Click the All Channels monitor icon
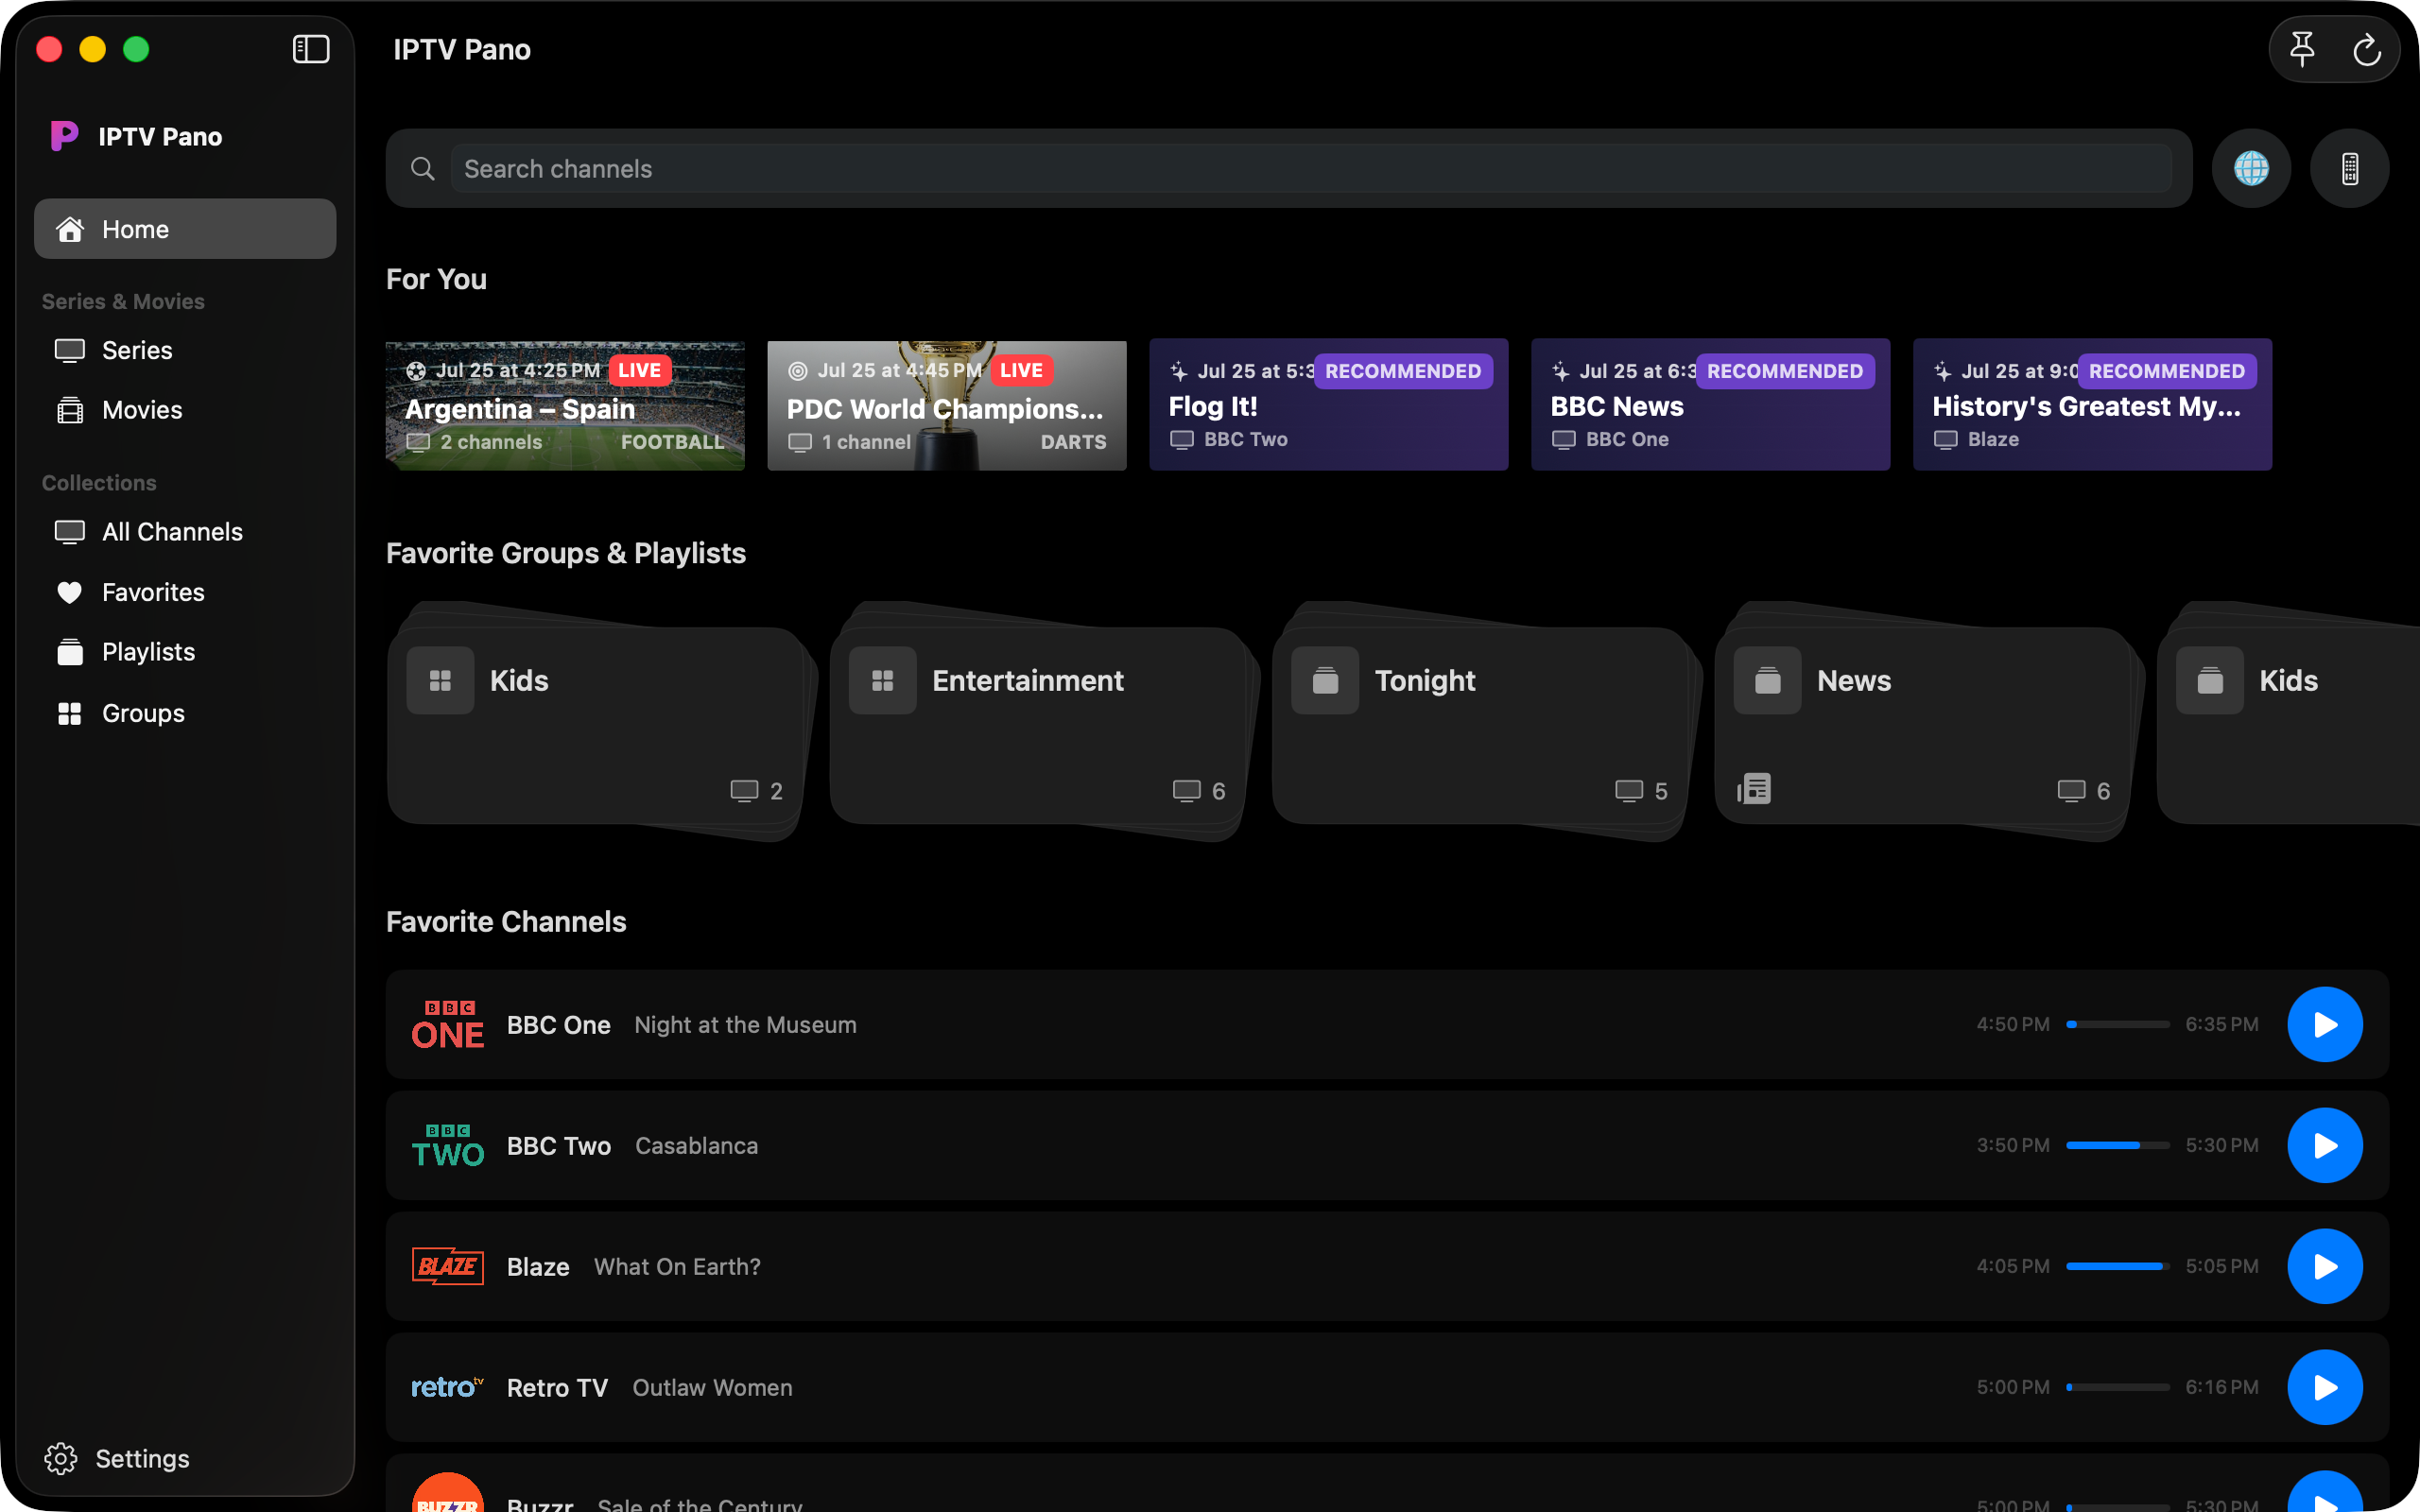The height and width of the screenshot is (1512, 2420). pos(69,532)
